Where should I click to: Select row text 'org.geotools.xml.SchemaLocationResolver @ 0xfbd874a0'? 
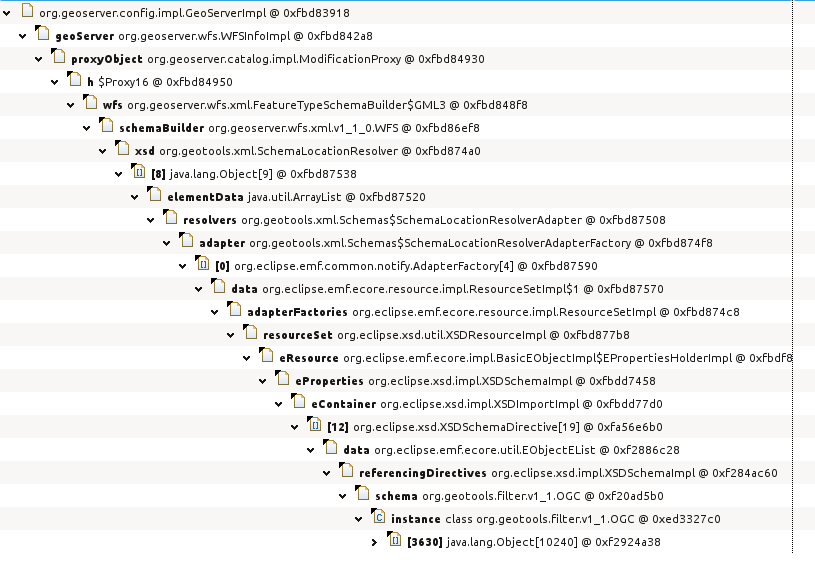click(320, 151)
